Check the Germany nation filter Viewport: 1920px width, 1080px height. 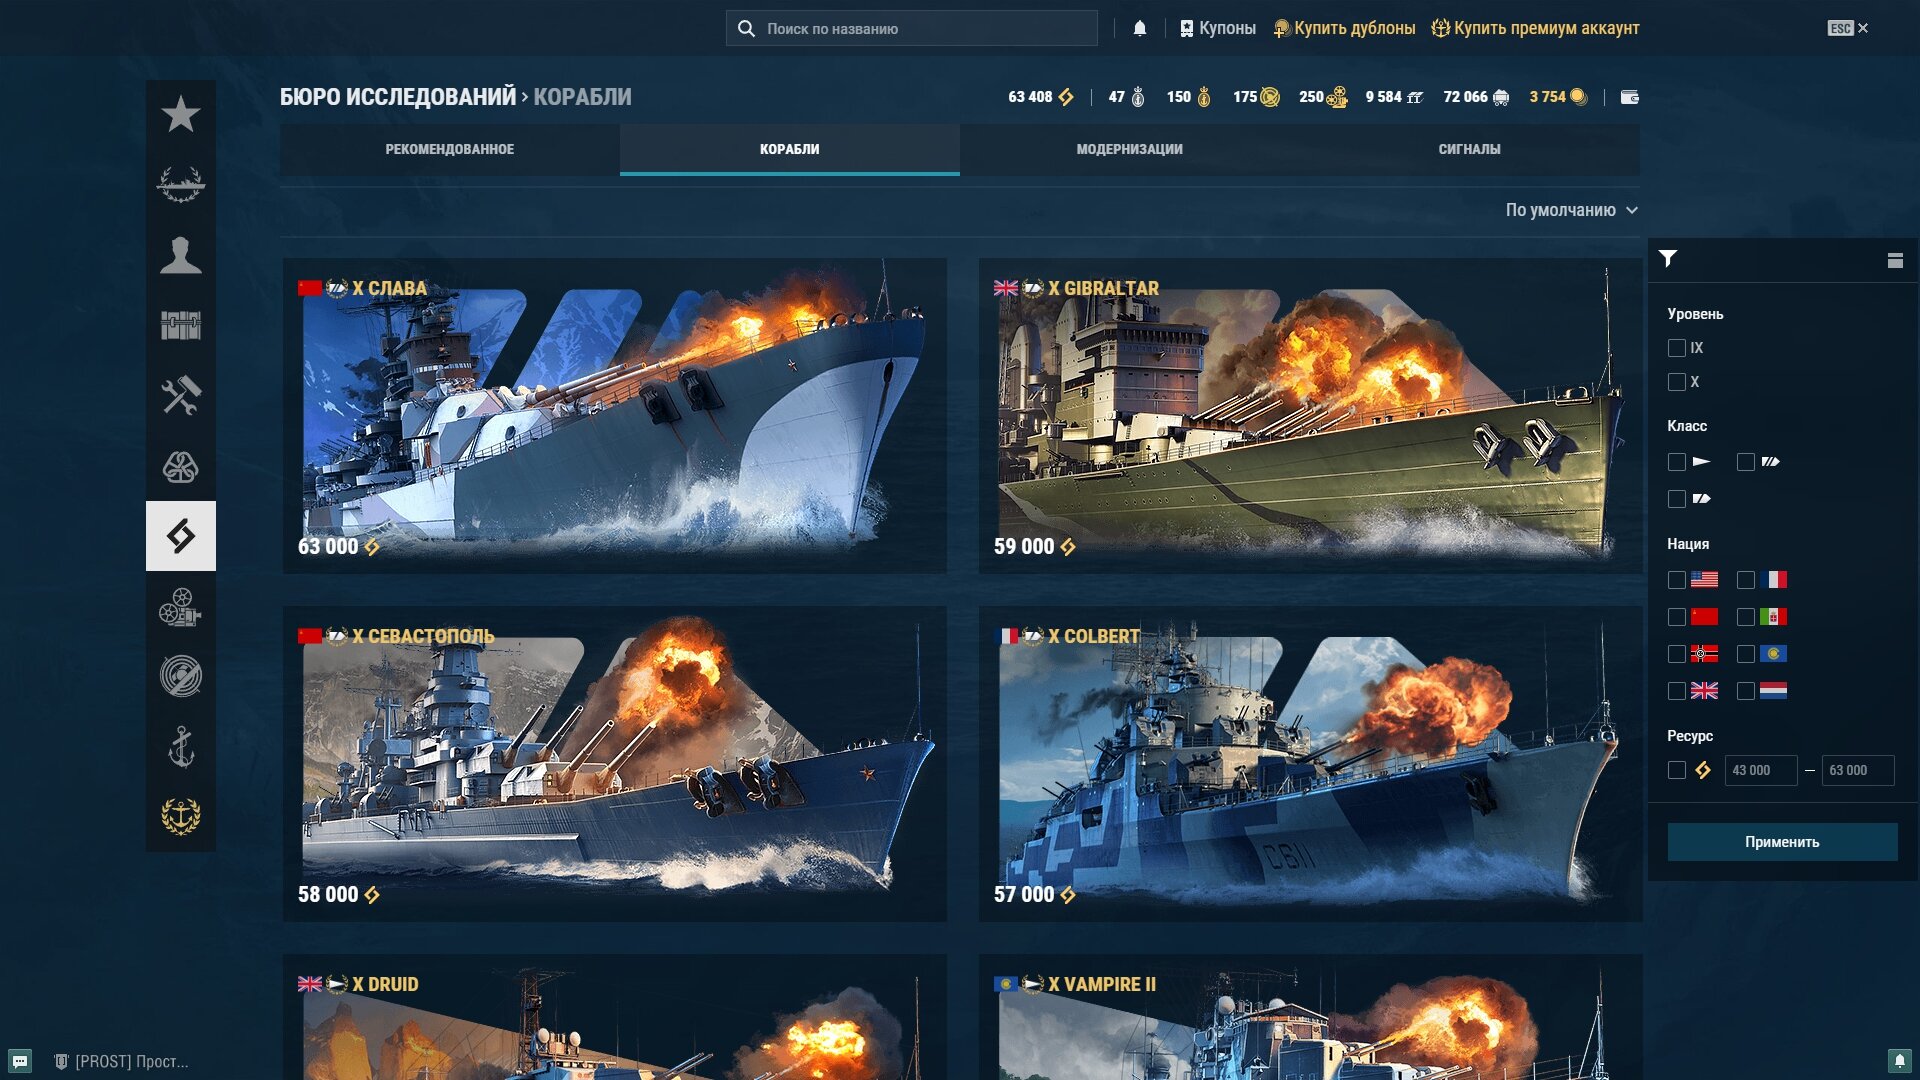[x=1677, y=654]
